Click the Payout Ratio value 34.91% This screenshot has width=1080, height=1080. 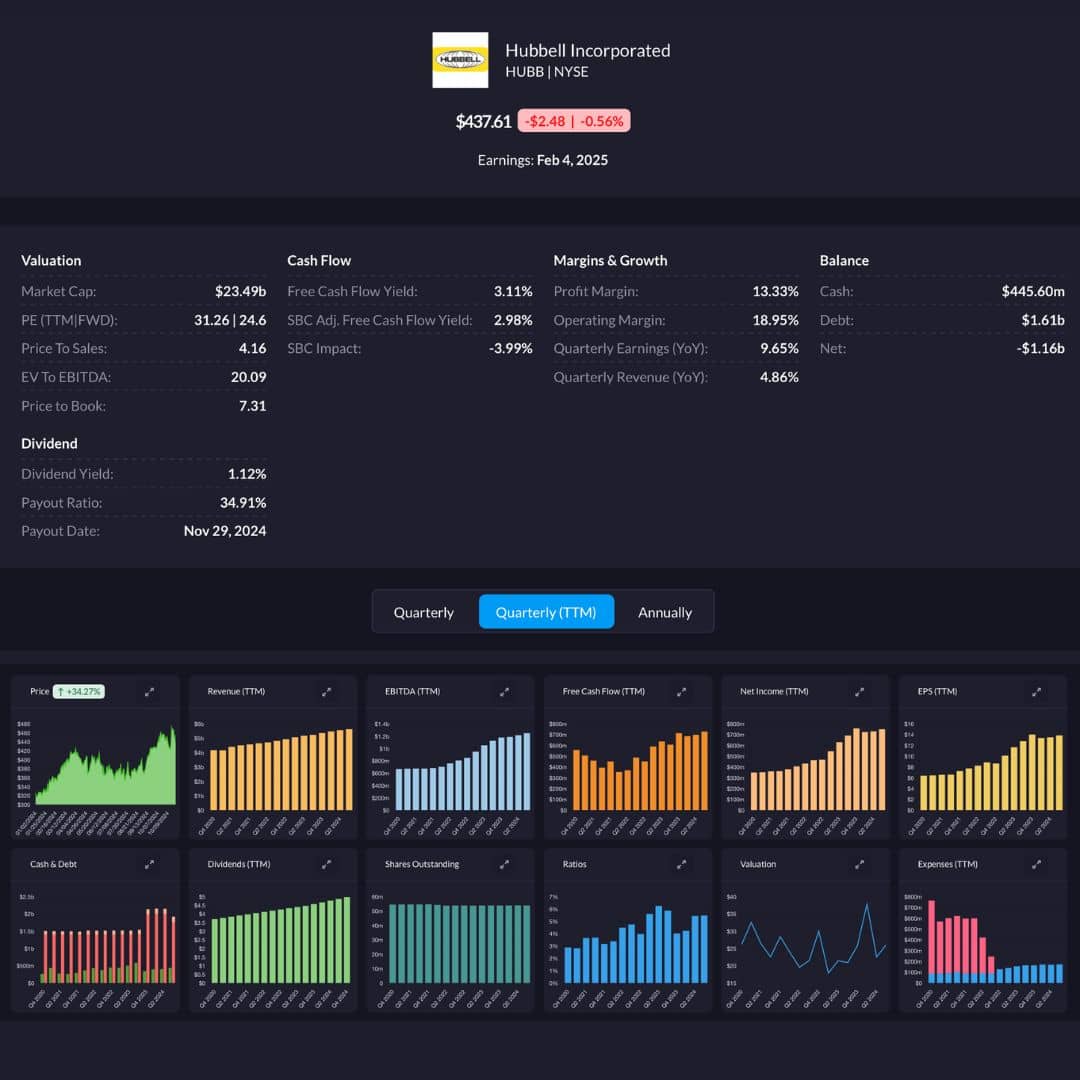pos(243,503)
